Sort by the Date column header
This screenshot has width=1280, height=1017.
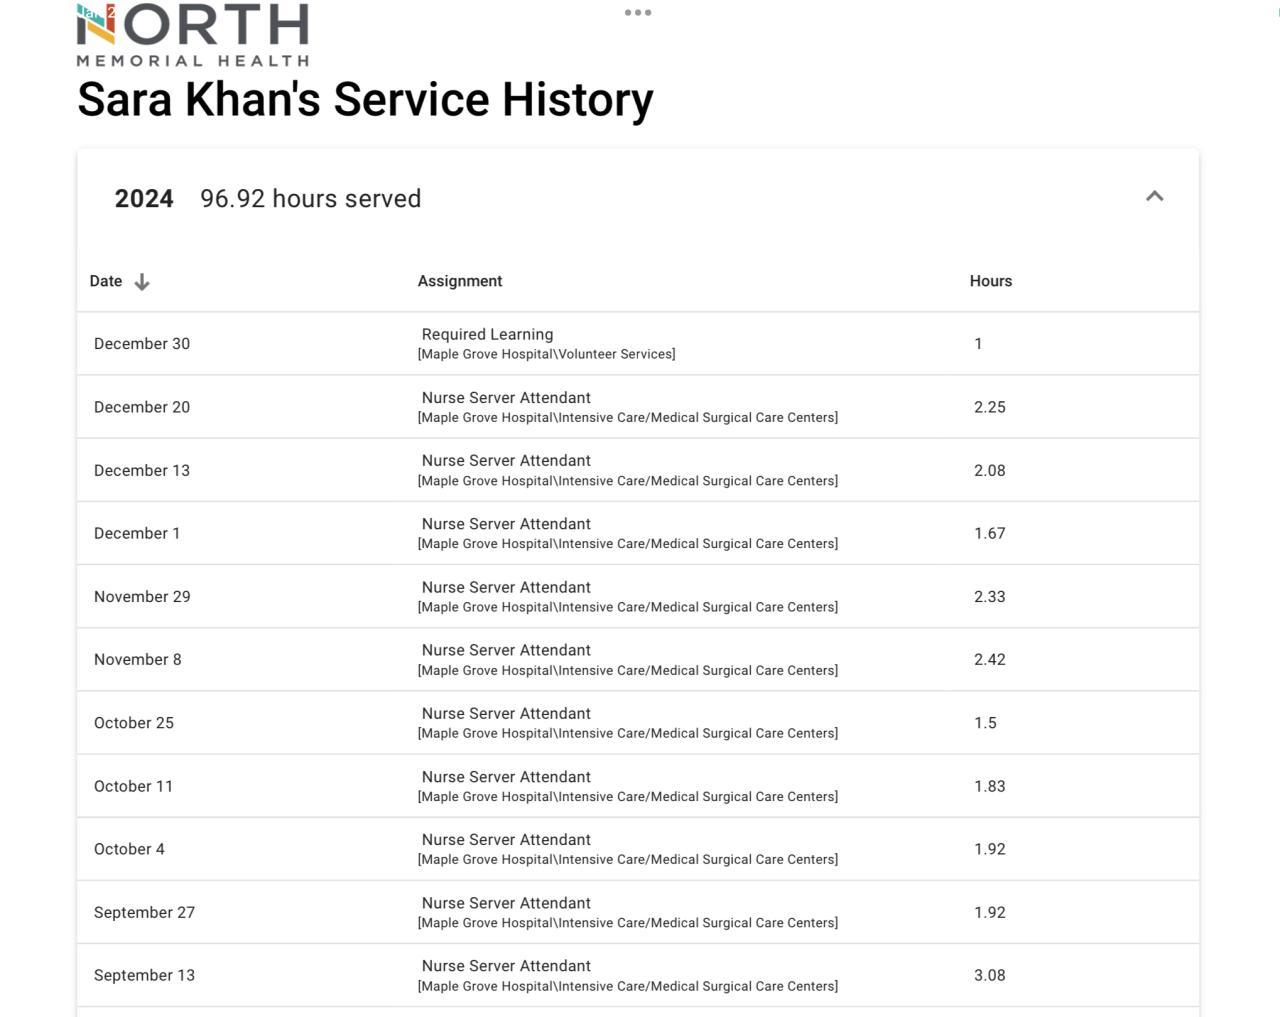pos(106,281)
